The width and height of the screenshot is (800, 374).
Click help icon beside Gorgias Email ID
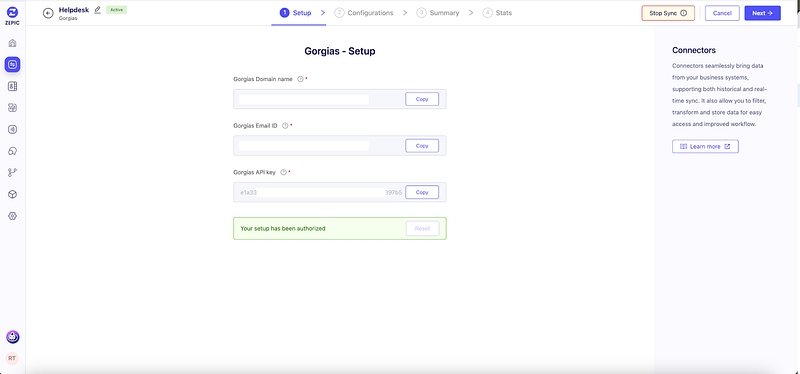tap(285, 126)
